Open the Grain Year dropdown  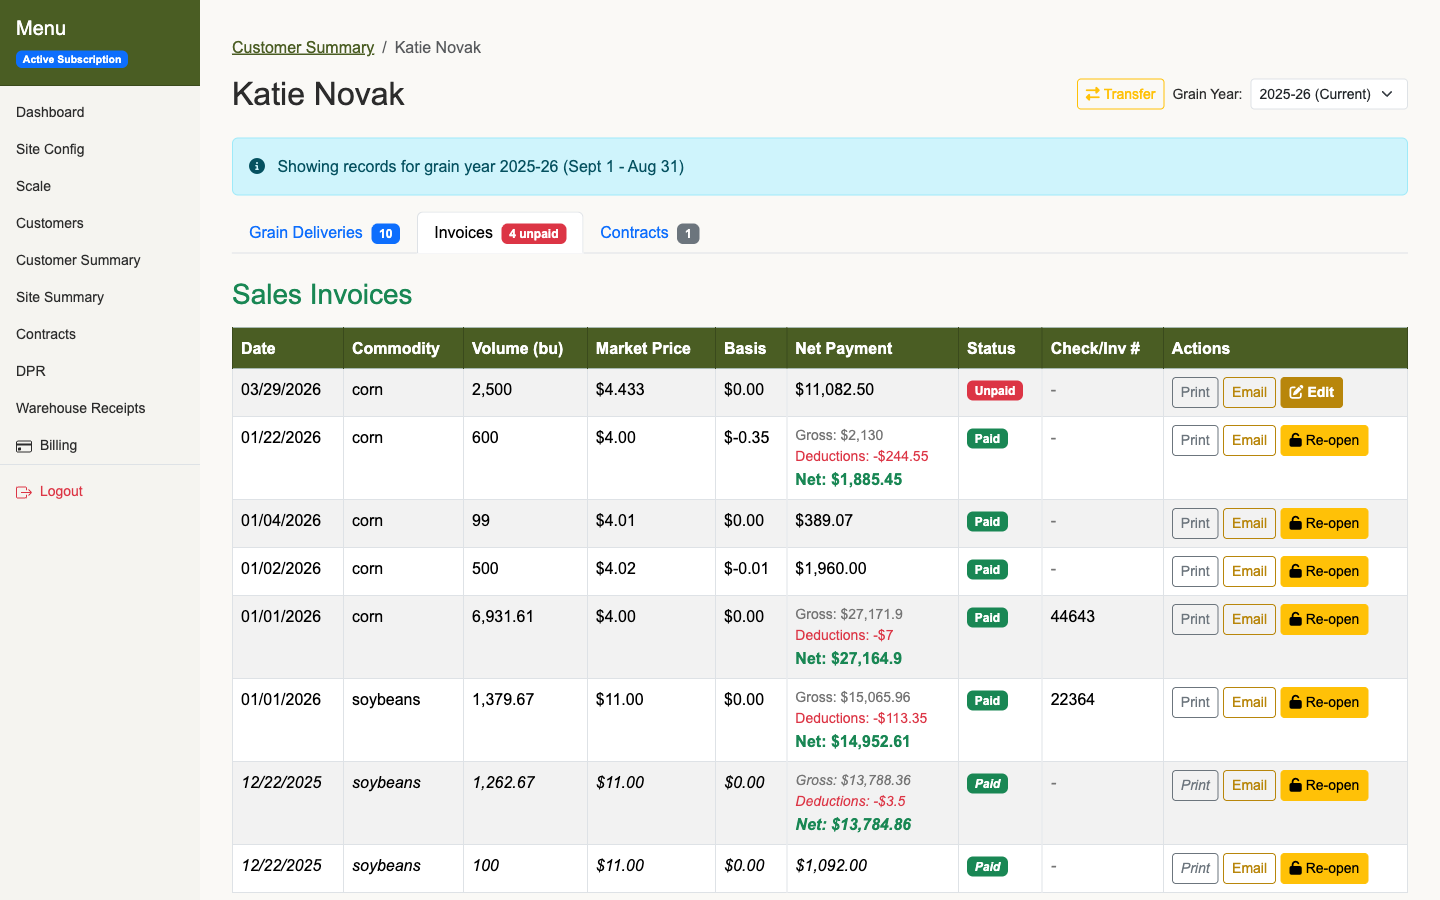tap(1329, 94)
